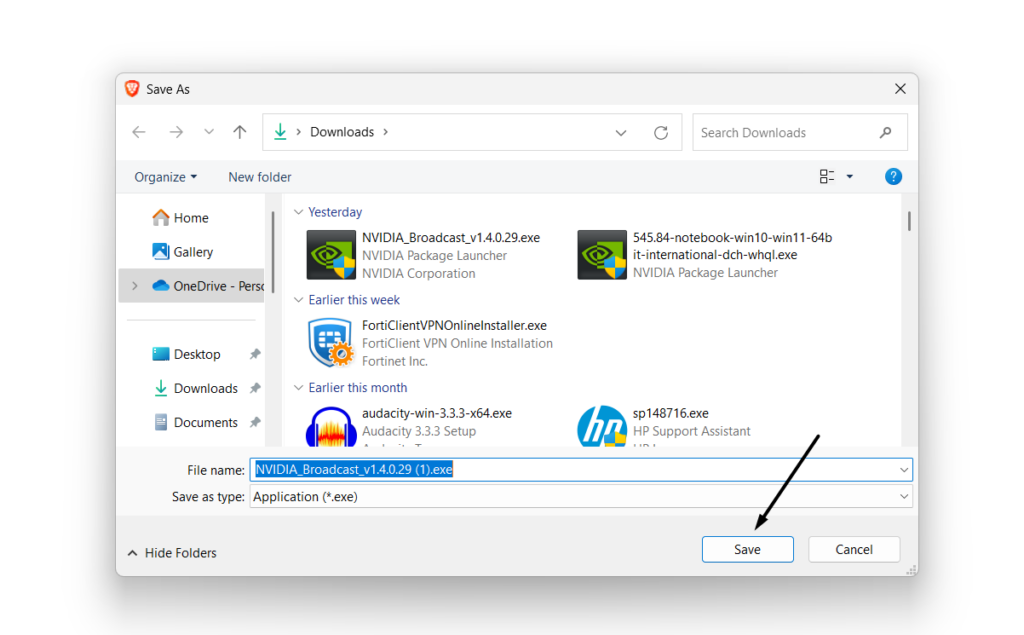Click the Back navigation arrow
Viewport: 1024px width, 635px height.
click(139, 132)
